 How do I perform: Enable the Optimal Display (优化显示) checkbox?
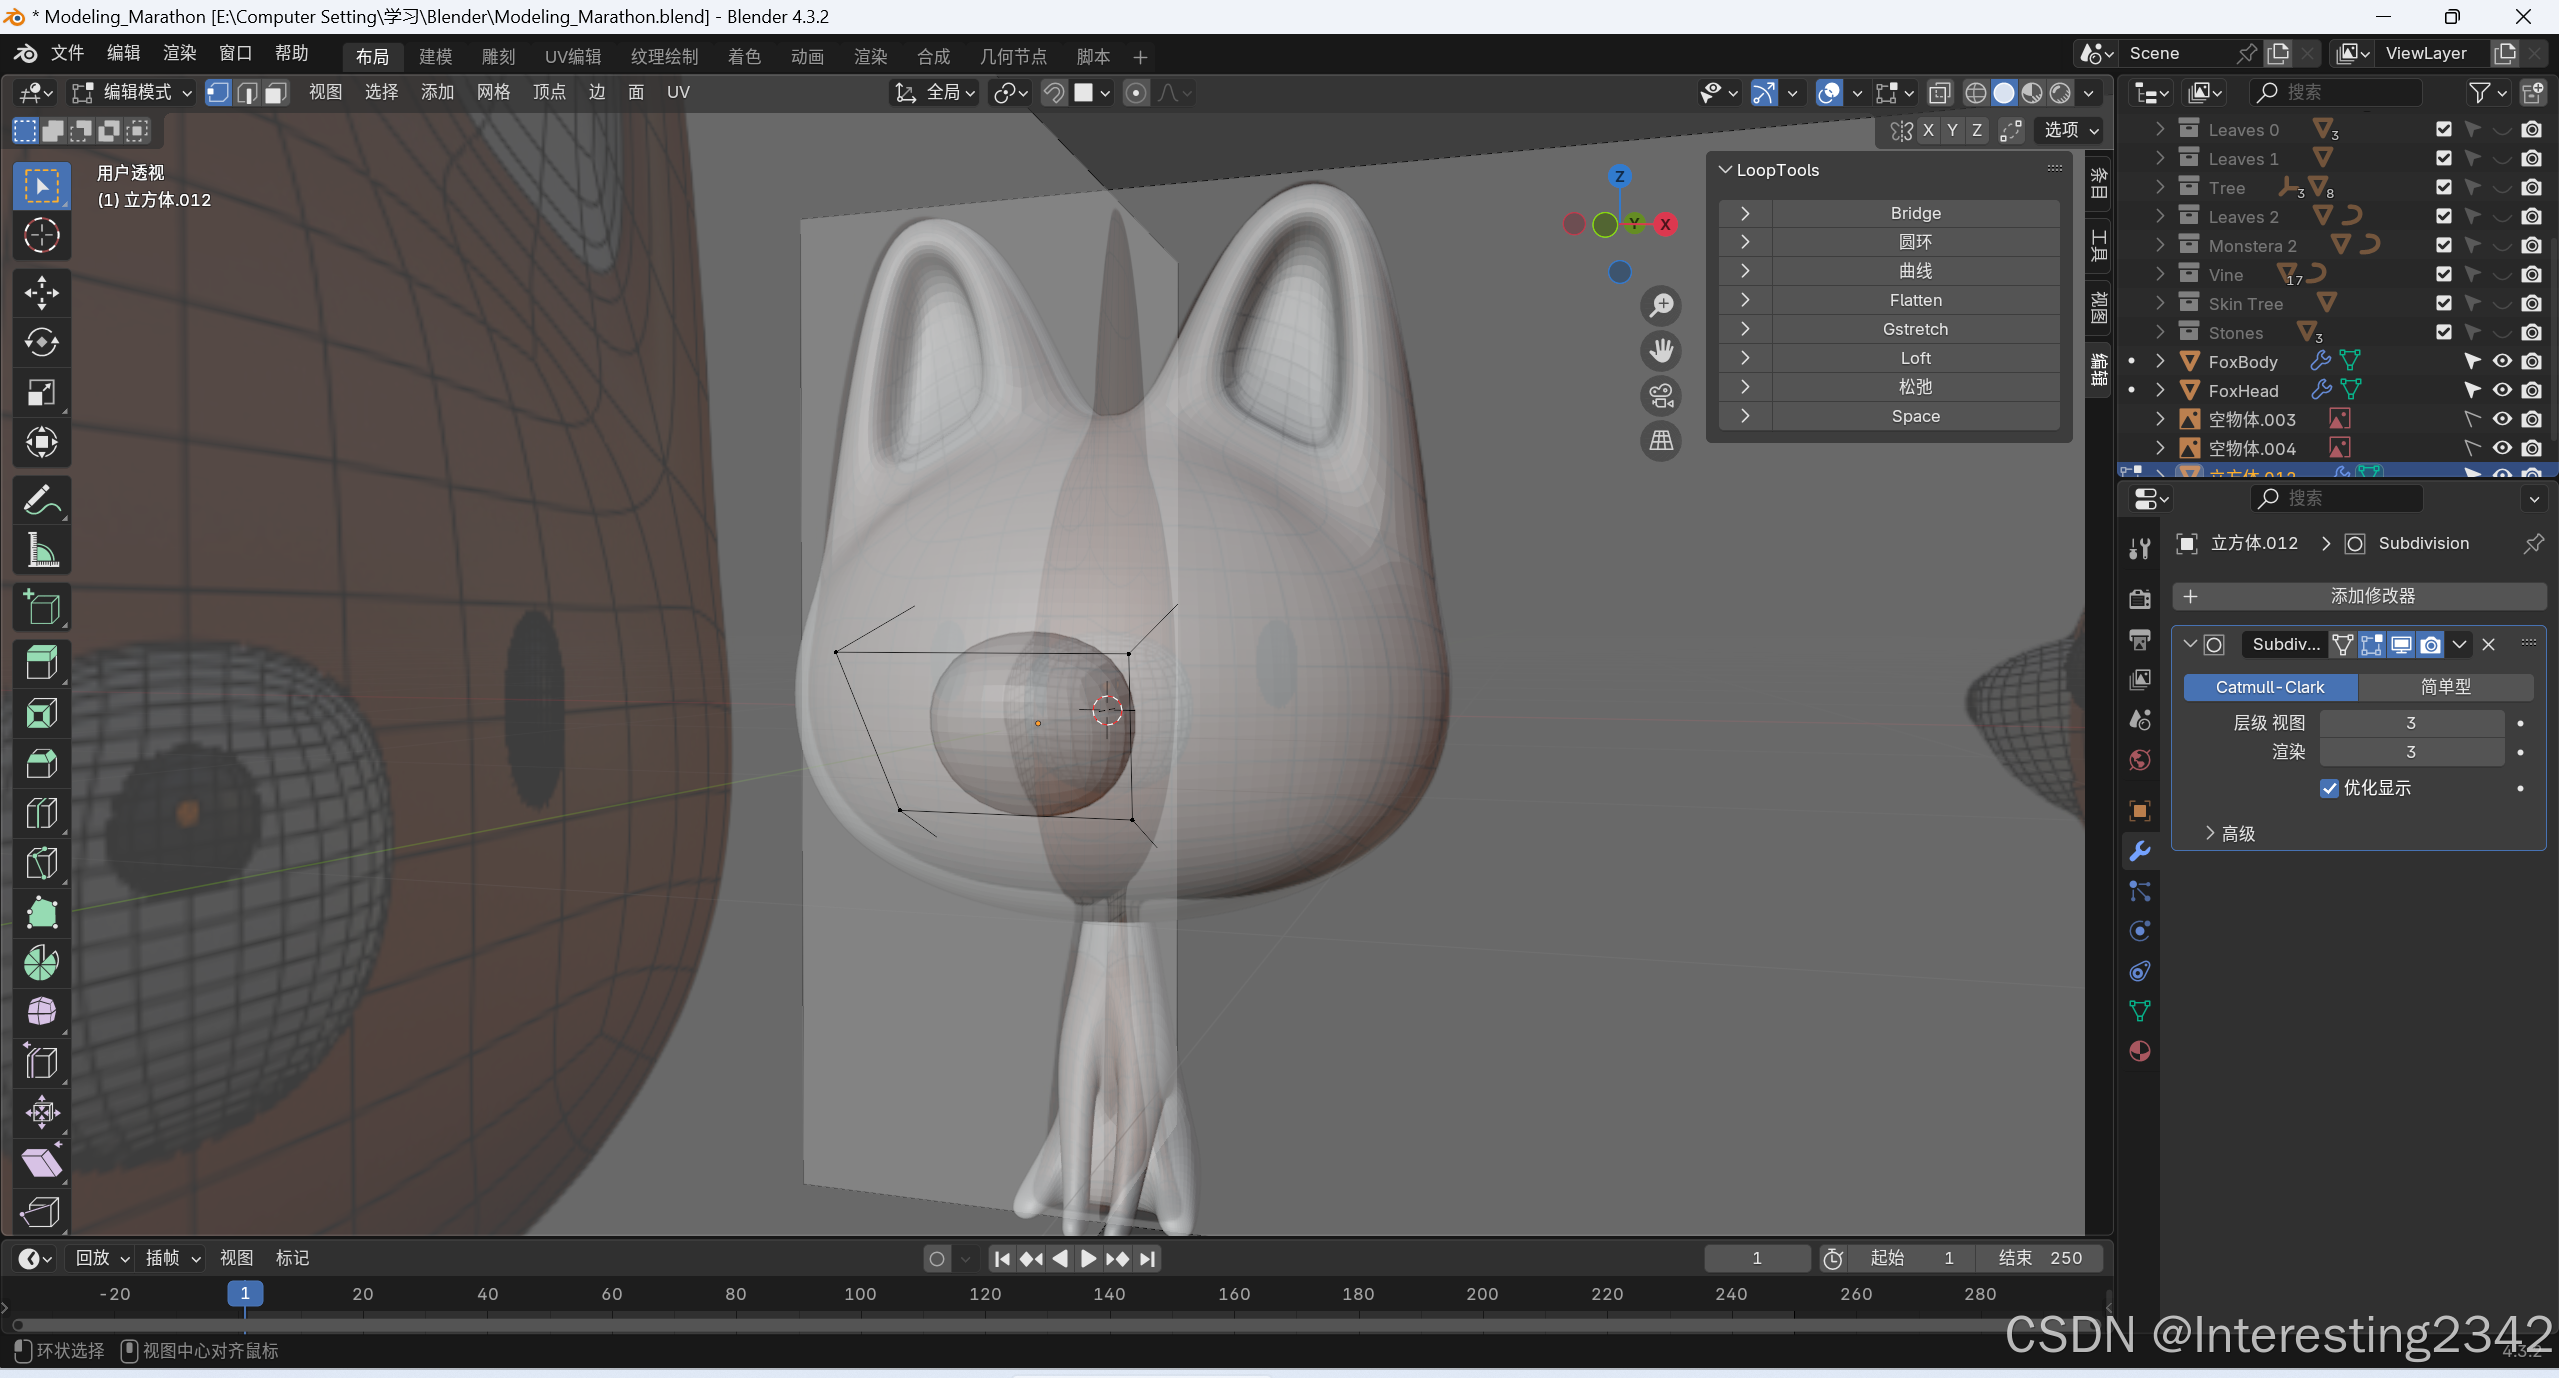2329,788
